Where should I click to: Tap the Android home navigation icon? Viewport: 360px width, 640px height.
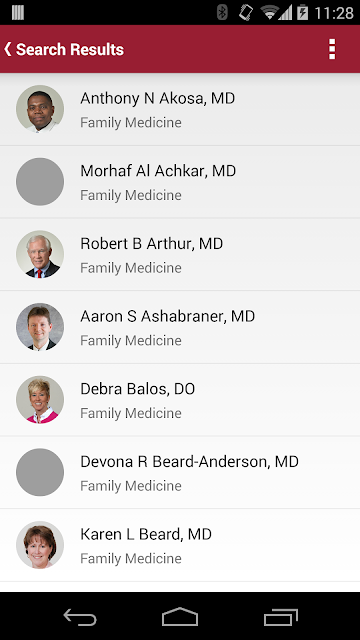coord(180,616)
